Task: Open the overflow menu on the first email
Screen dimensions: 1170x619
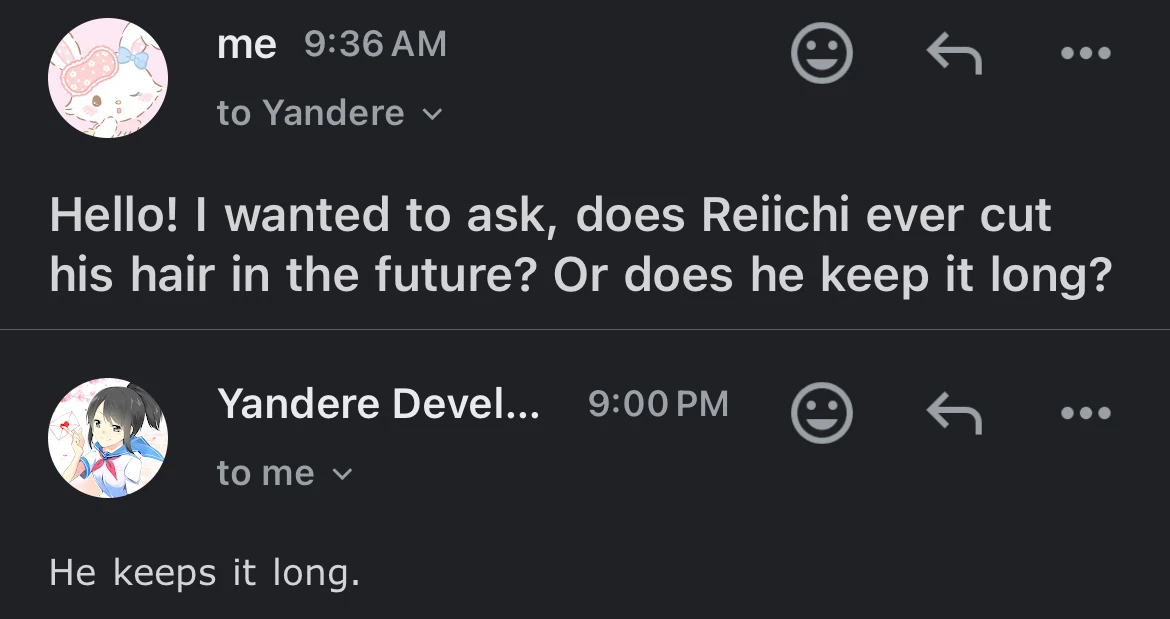Action: pyautogui.click(x=1086, y=53)
